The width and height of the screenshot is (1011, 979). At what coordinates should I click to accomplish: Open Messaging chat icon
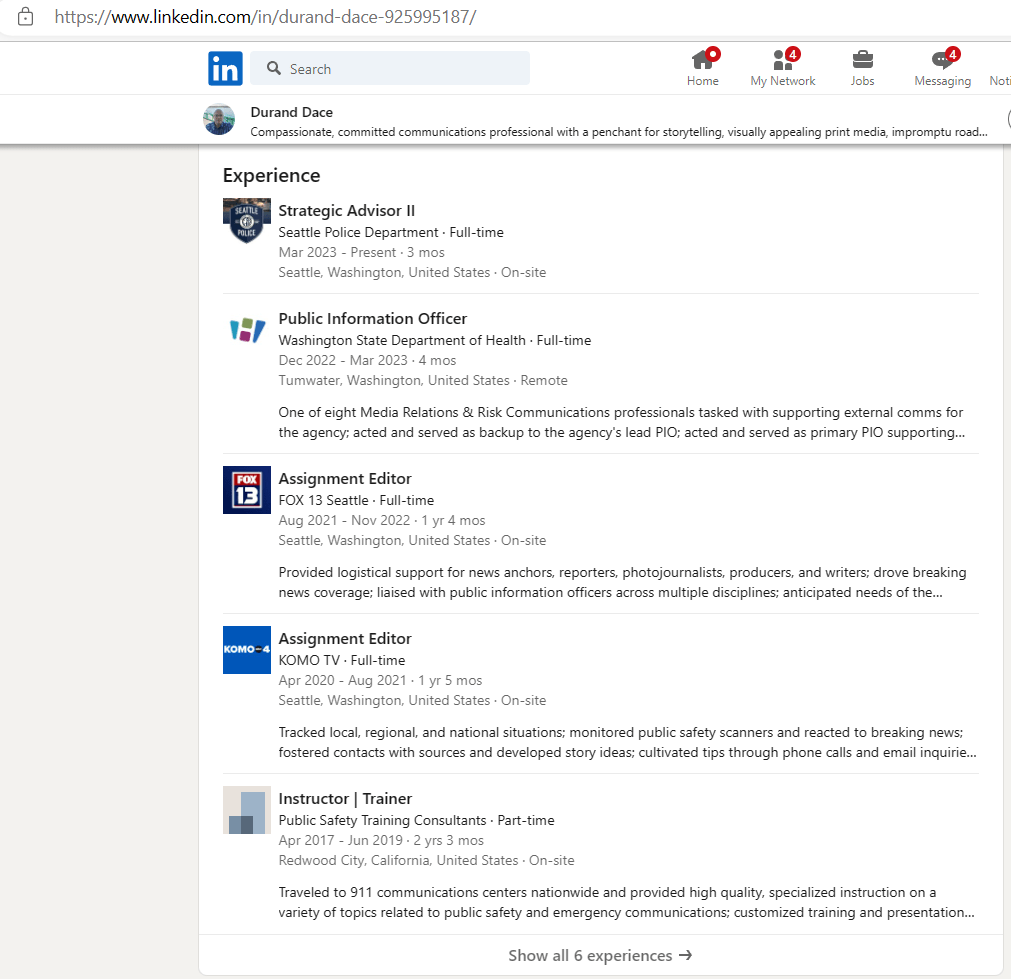(942, 60)
